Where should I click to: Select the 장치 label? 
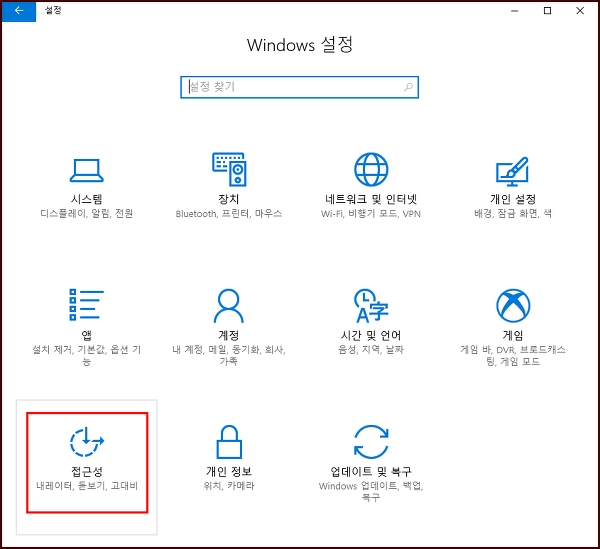click(x=229, y=199)
